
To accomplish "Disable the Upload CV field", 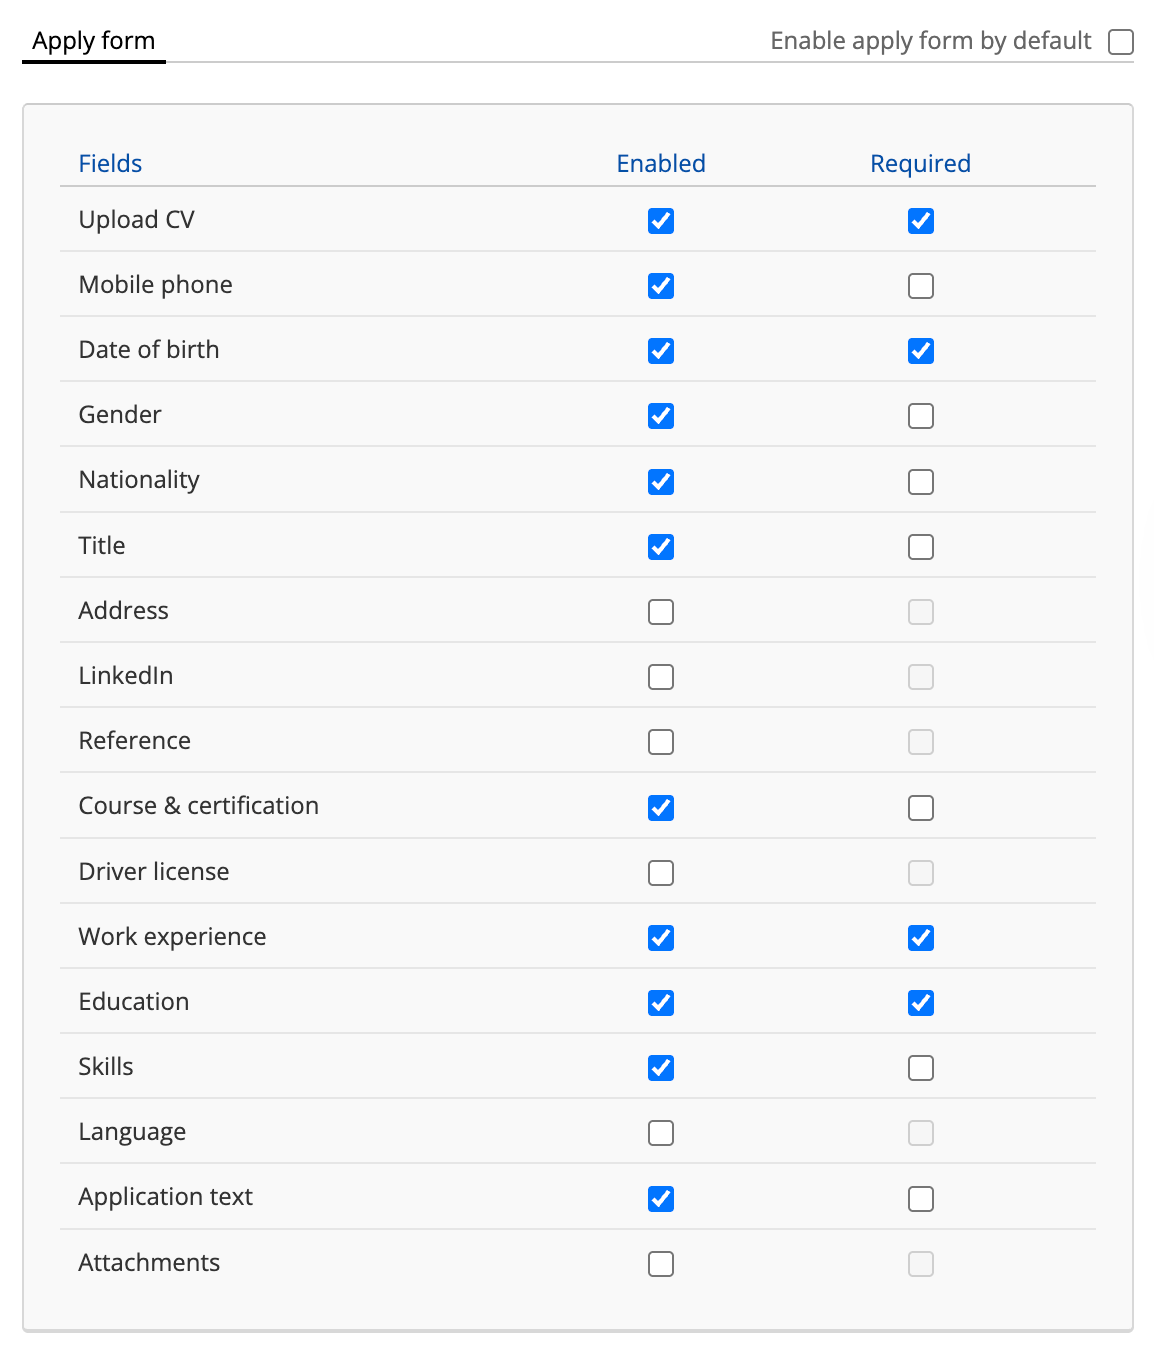I will (x=661, y=221).
